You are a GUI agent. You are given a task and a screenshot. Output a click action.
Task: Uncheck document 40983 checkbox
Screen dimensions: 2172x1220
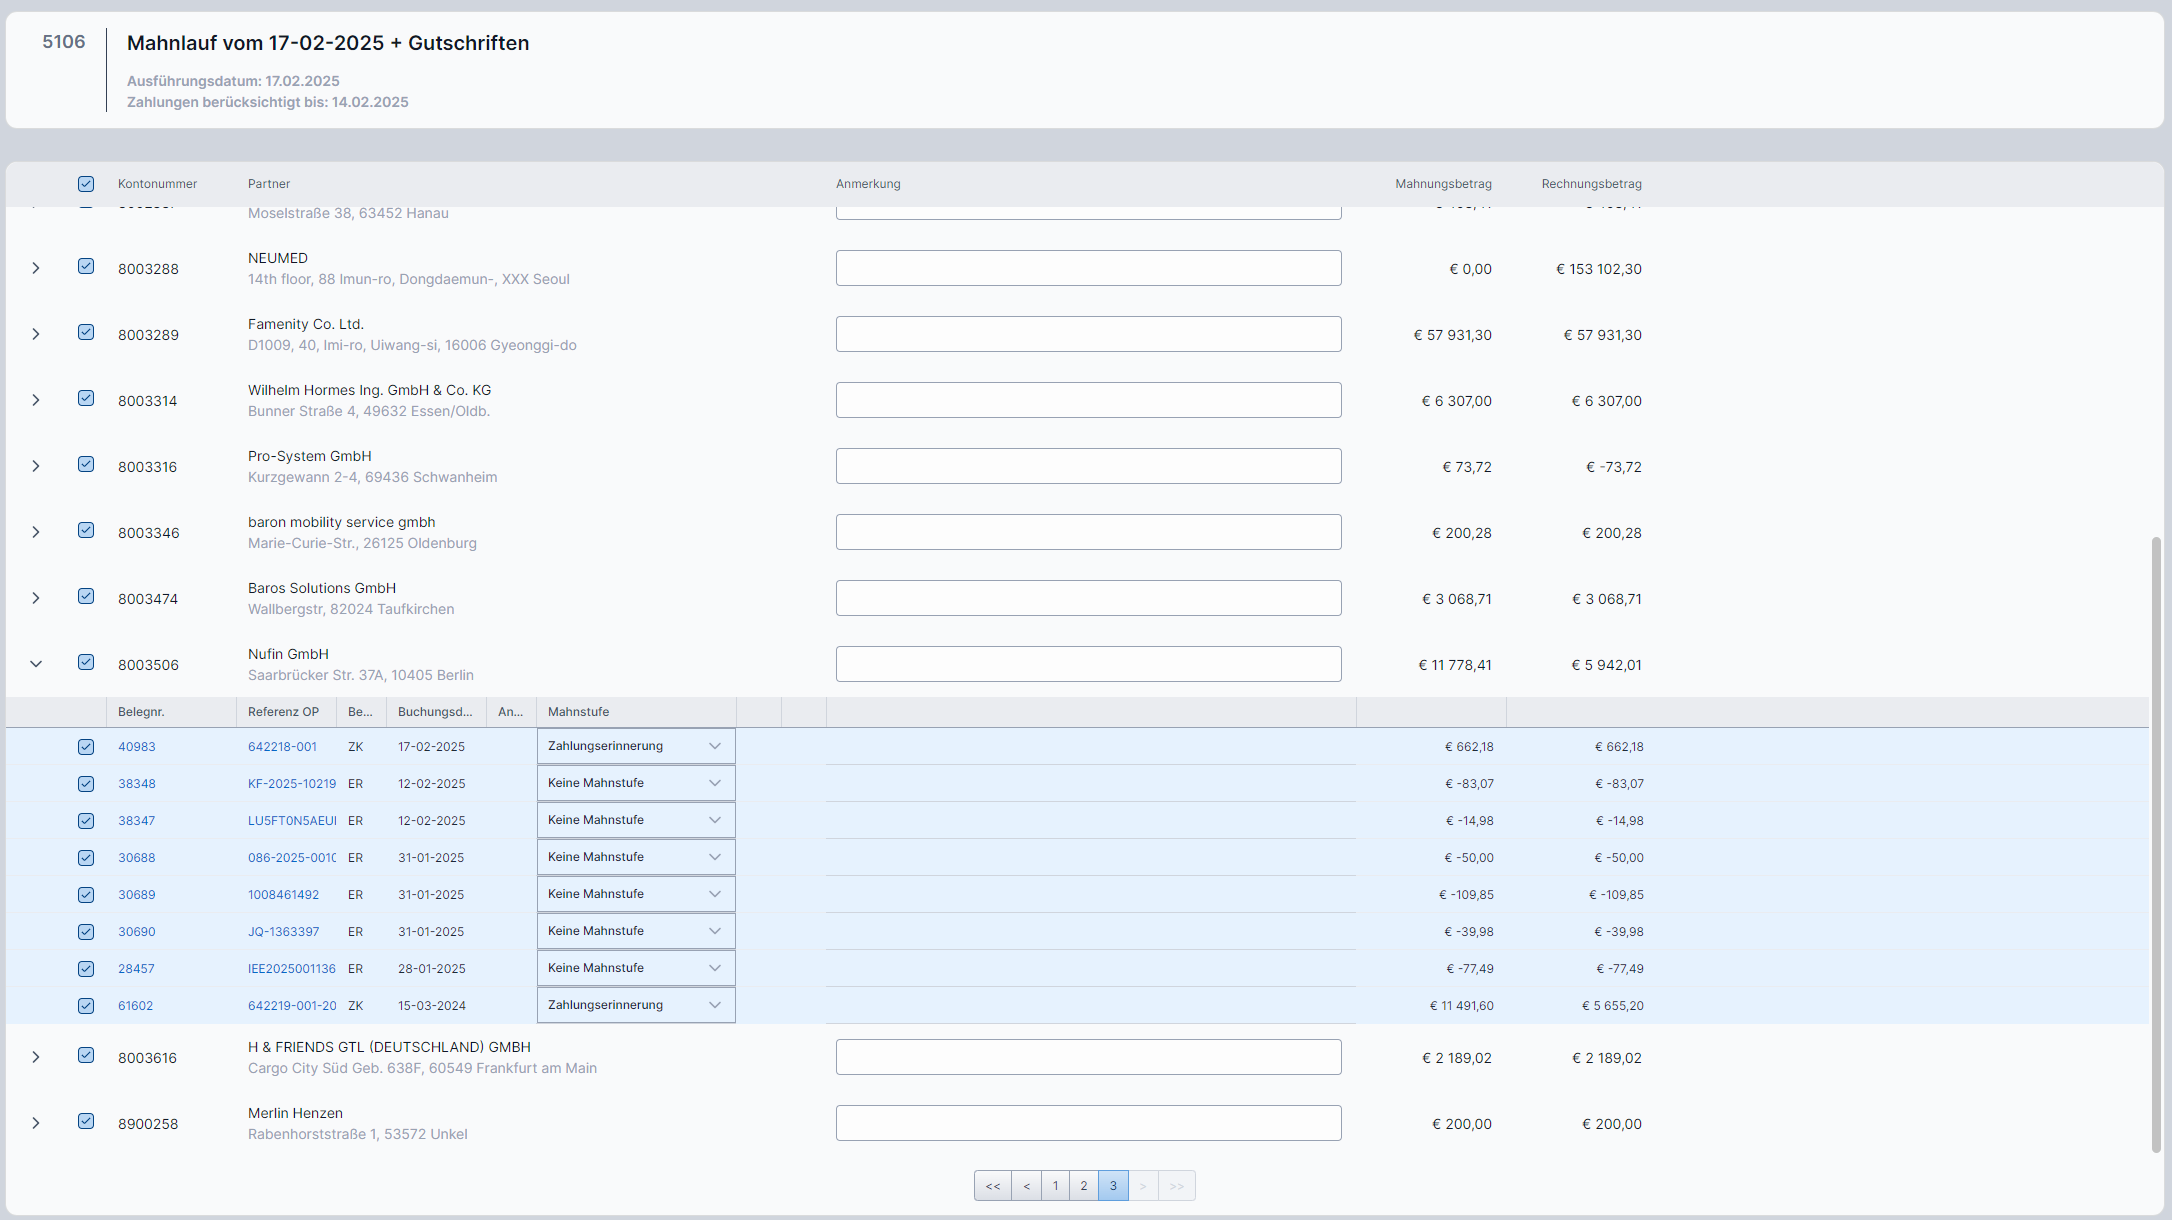coord(86,747)
